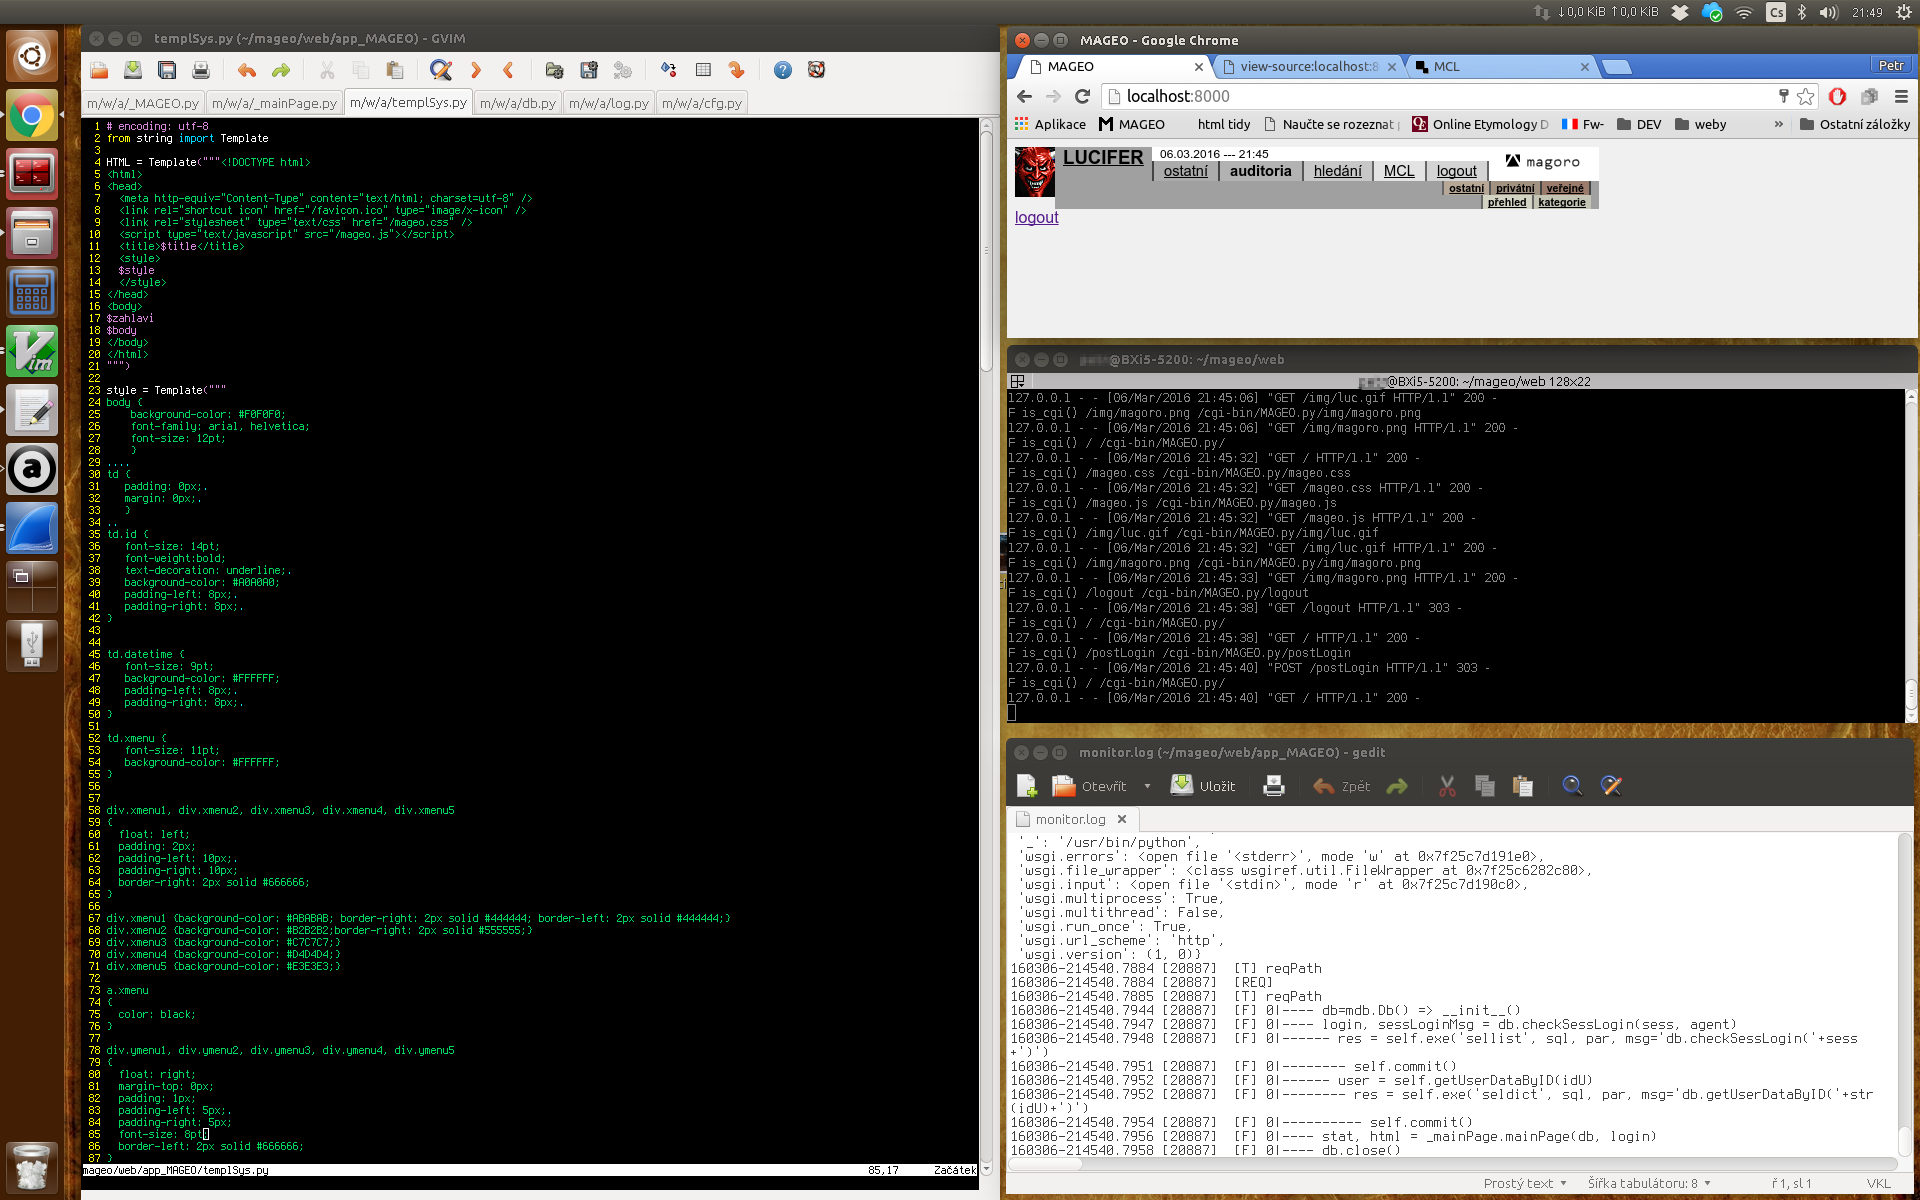Viewport: 1920px width, 1200px height.
Task: Switch to m/w/a/db.py tab
Action: [x=517, y=103]
